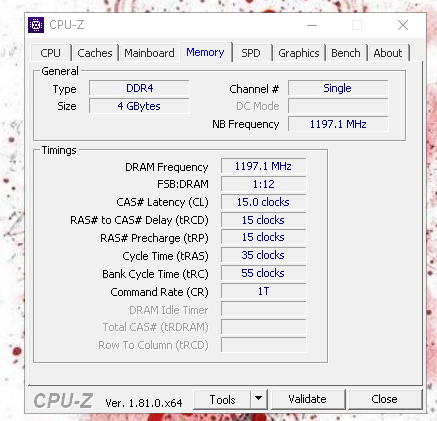Screen dimensions: 437x421
Task: Select the Mainboard tab
Action: [149, 53]
